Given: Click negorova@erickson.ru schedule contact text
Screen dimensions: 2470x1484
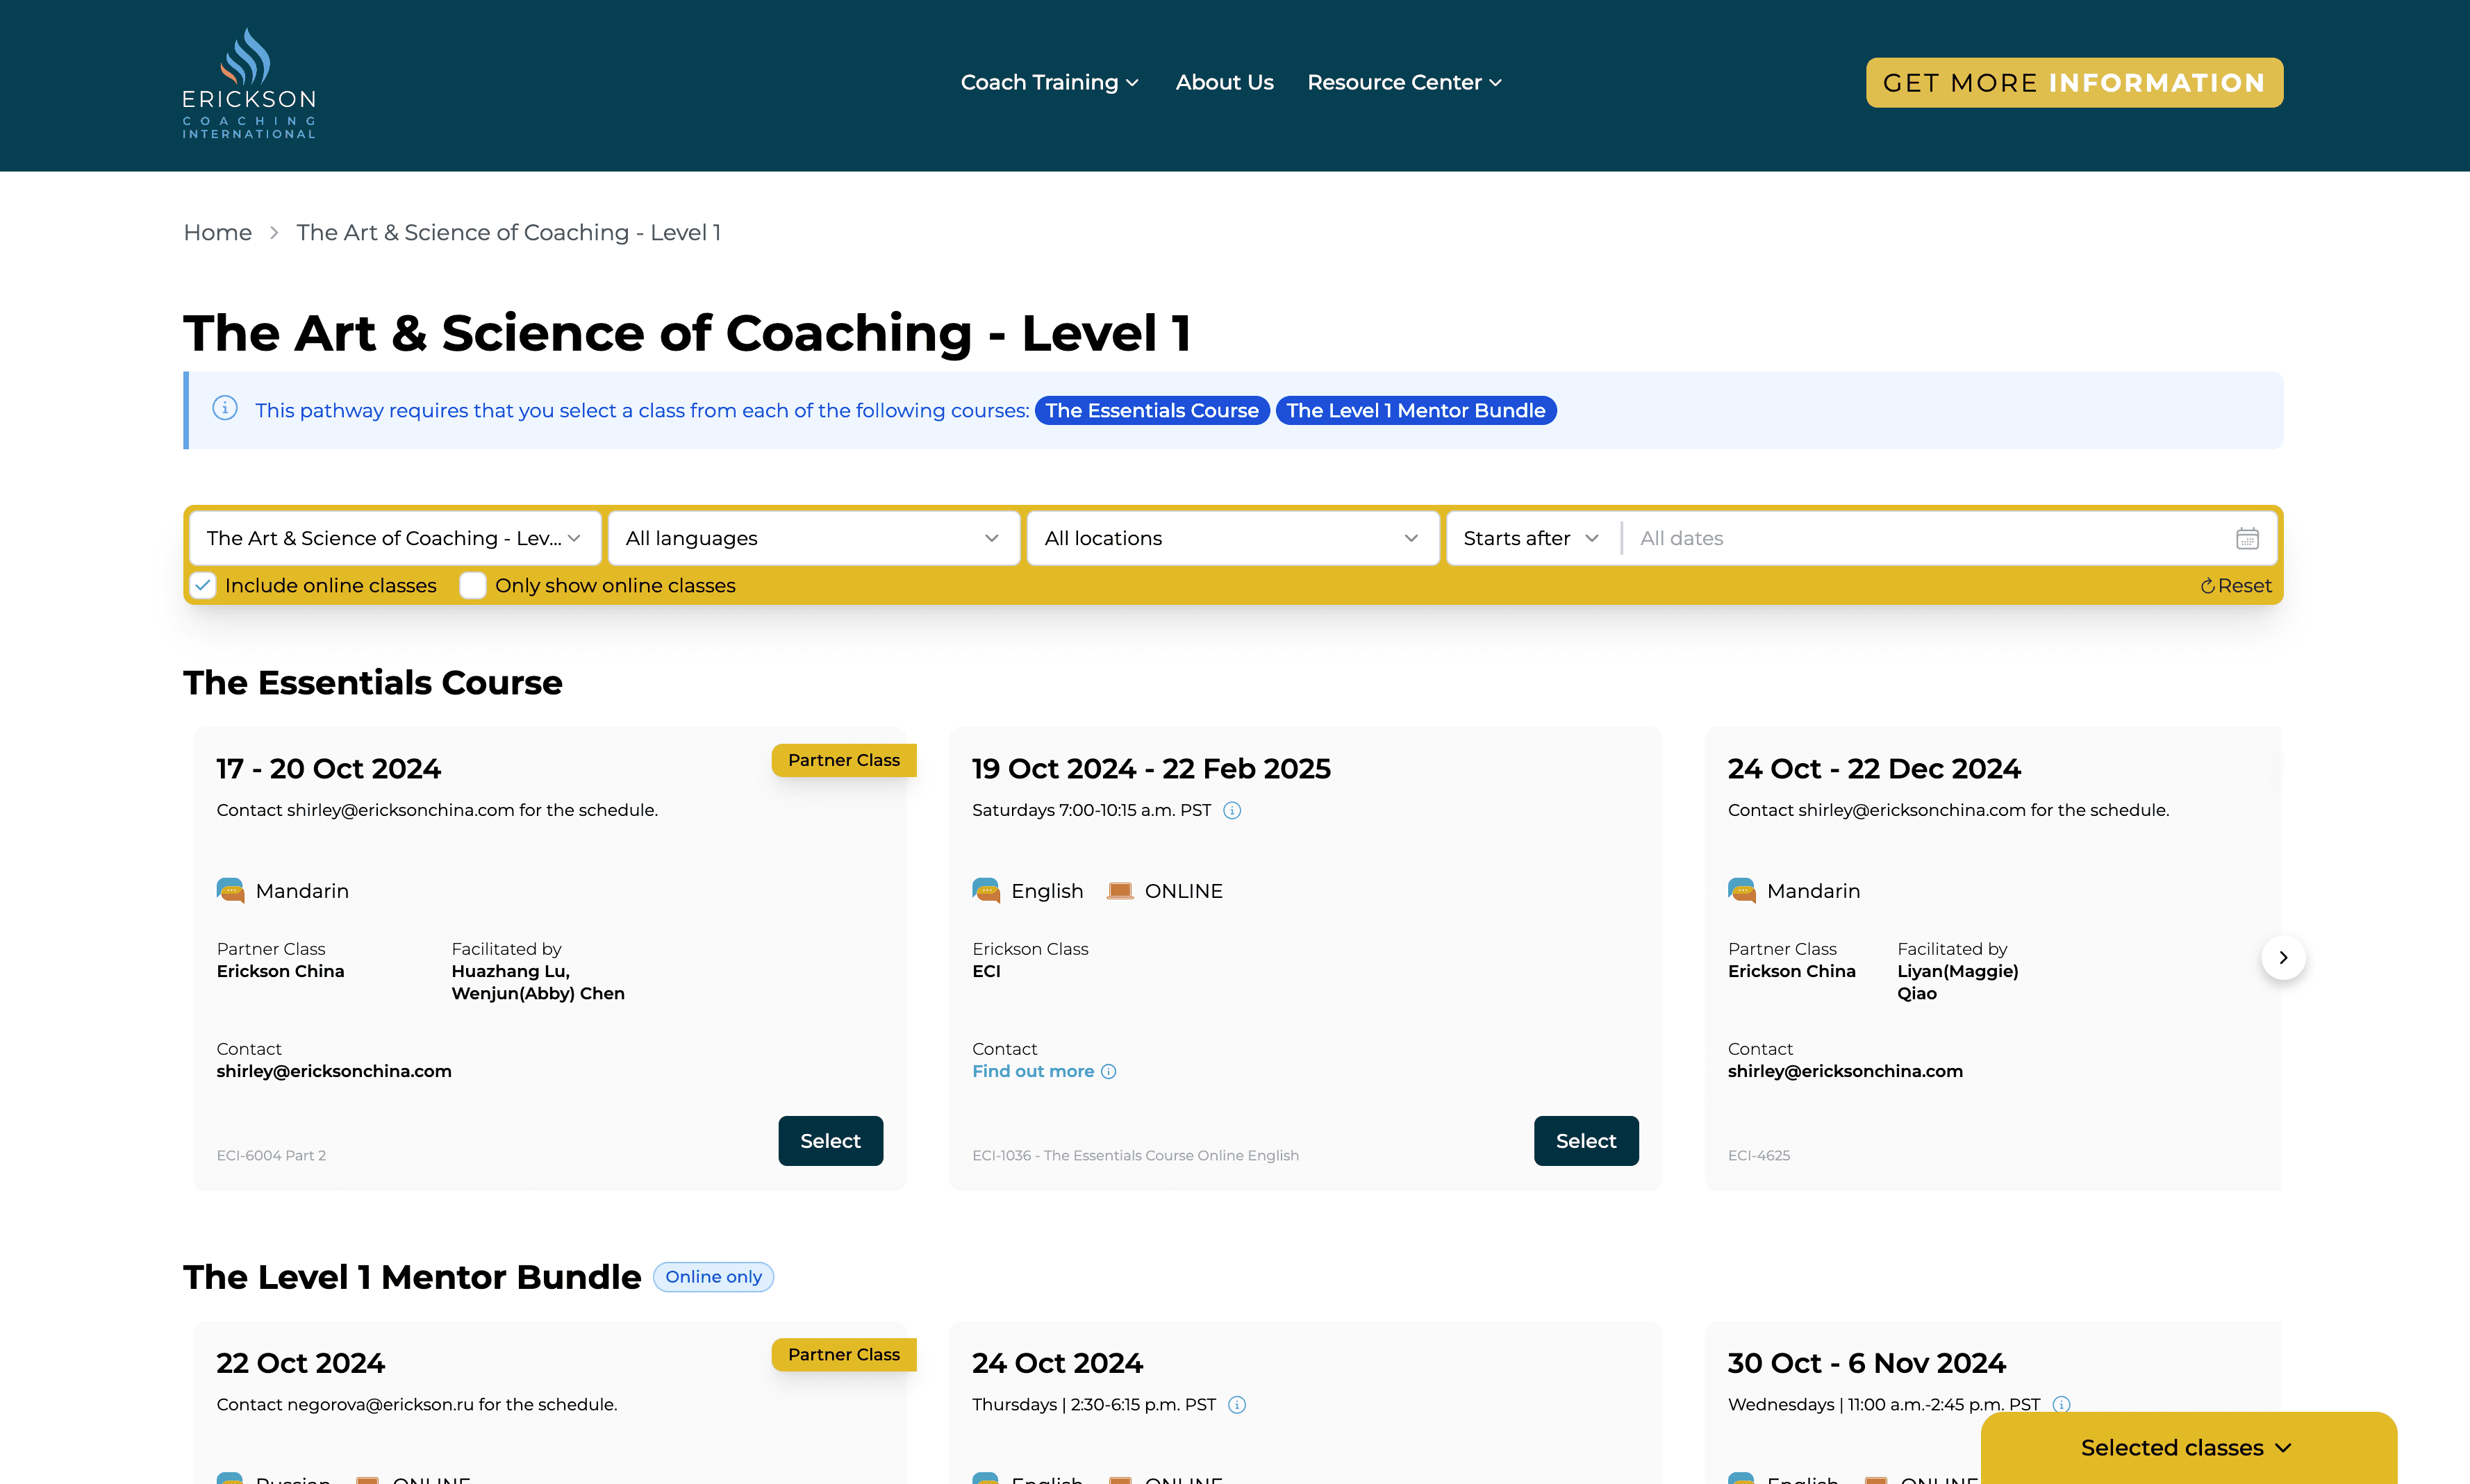Looking at the screenshot, I should [416, 1404].
